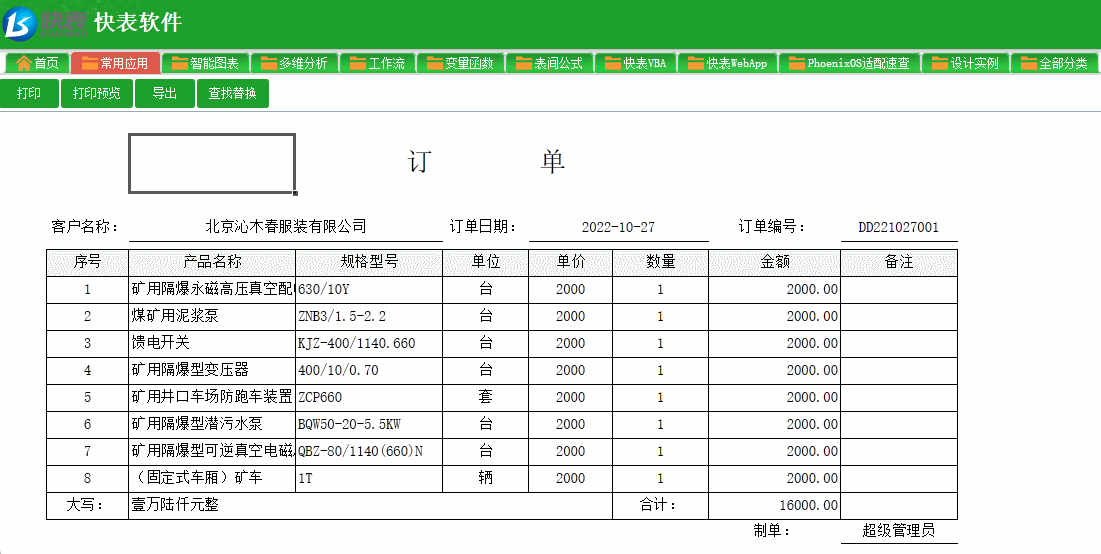The width and height of the screenshot is (1101, 554).
Task: Click the 超级管理员 preparer field
Action: (899, 531)
